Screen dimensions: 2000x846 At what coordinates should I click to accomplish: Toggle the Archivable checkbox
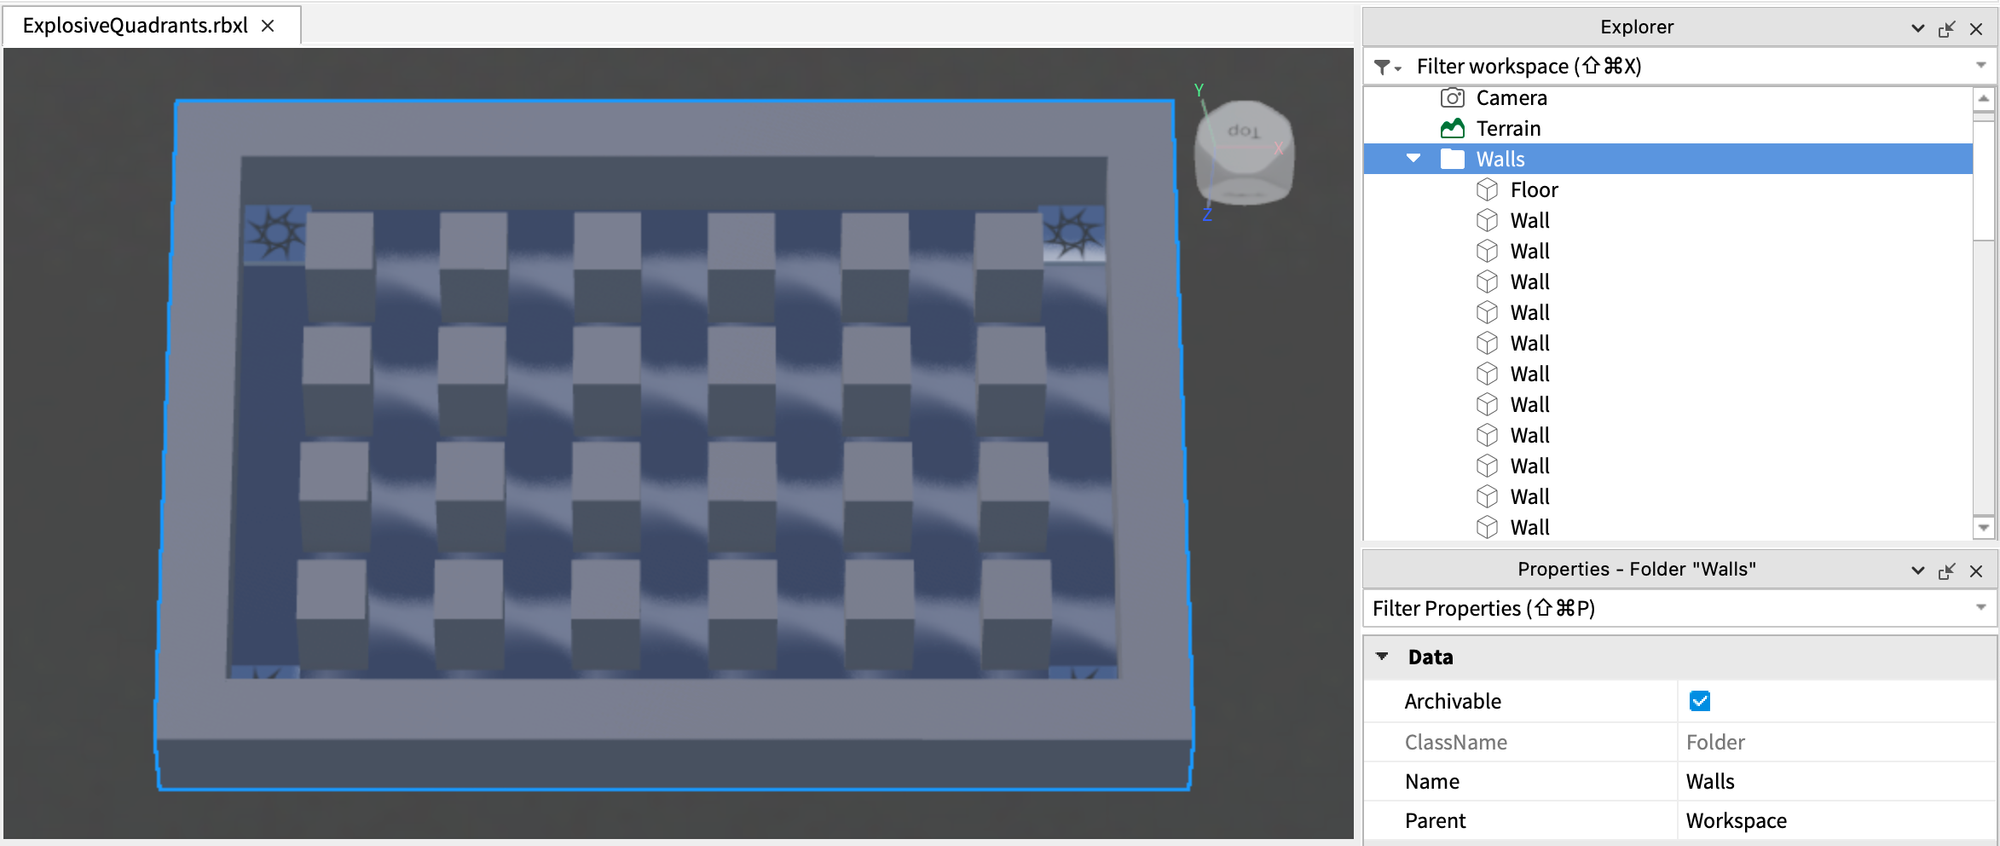[1699, 701]
